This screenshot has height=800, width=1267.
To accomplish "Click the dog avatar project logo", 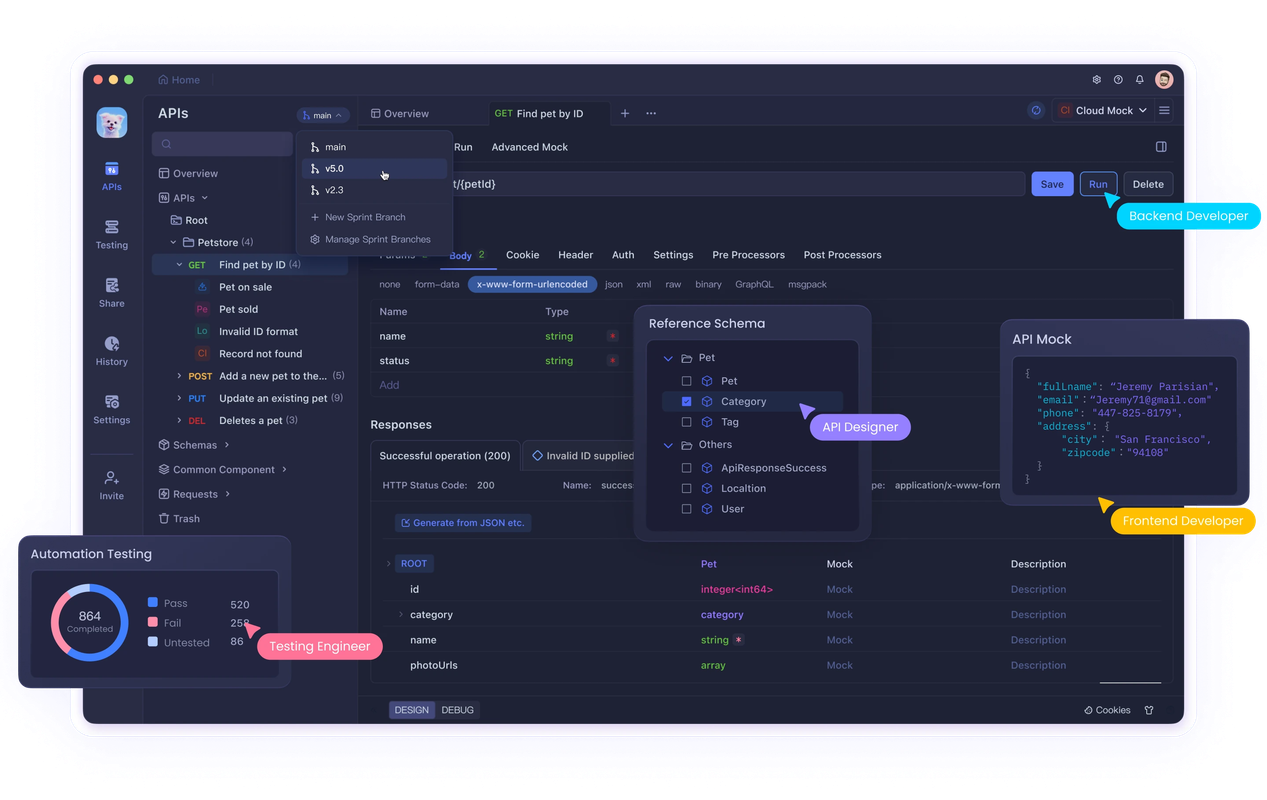I will point(112,122).
